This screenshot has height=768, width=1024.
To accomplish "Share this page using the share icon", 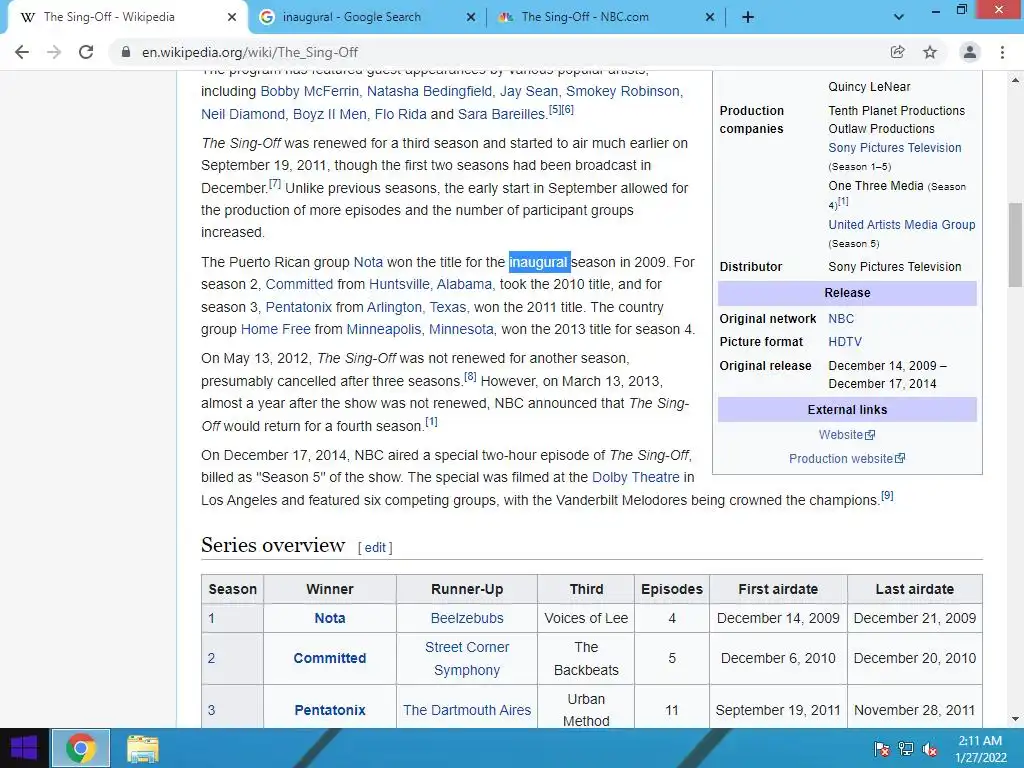I will pyautogui.click(x=897, y=52).
